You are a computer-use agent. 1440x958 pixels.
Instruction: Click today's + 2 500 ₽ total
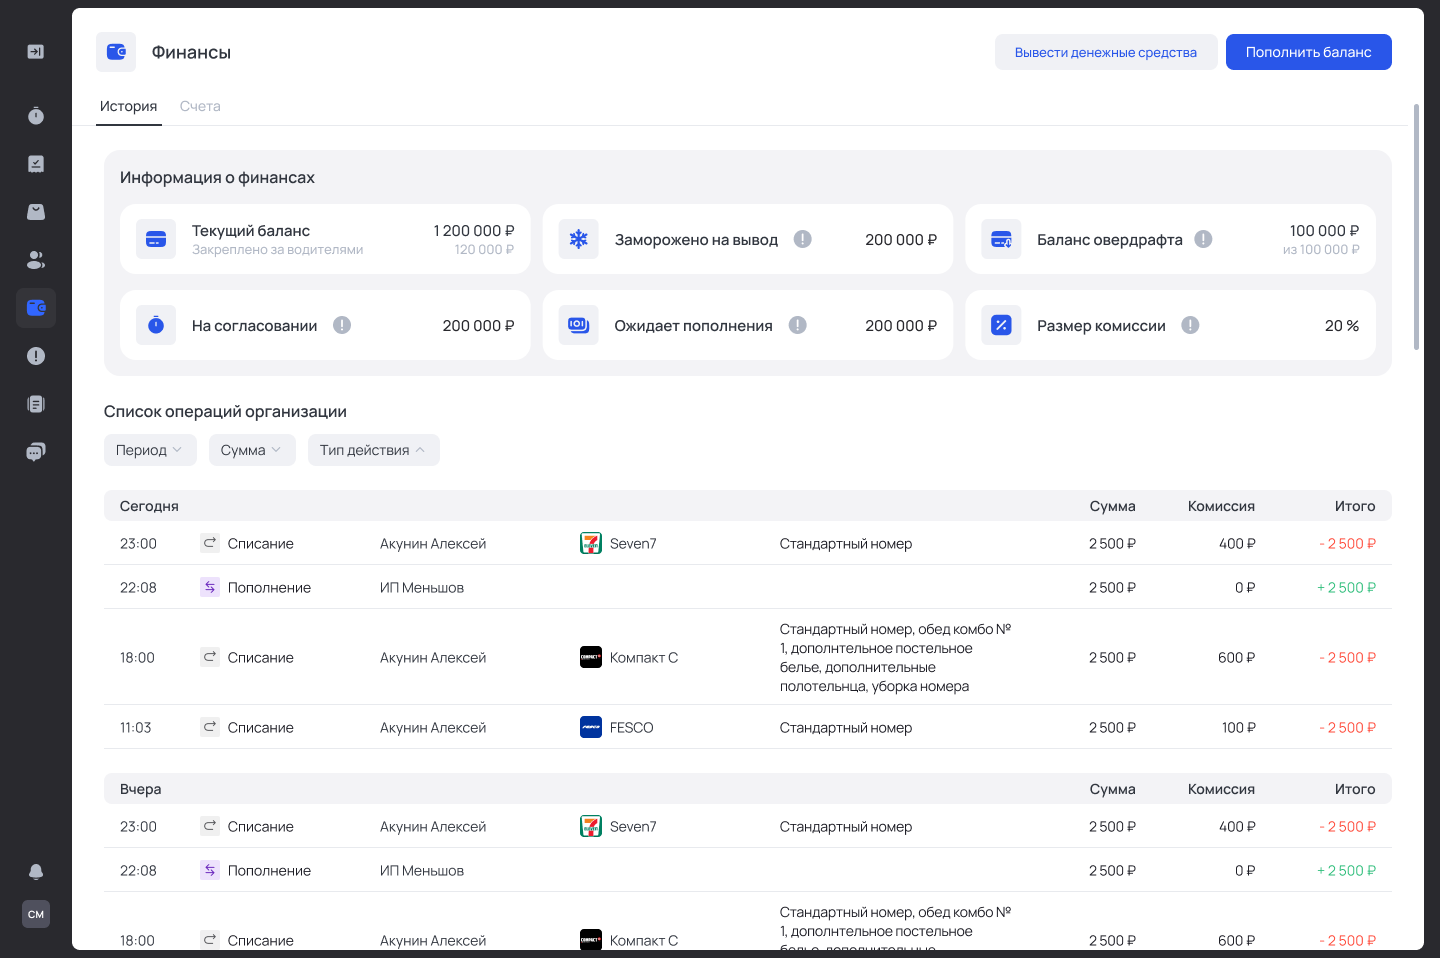tap(1346, 587)
